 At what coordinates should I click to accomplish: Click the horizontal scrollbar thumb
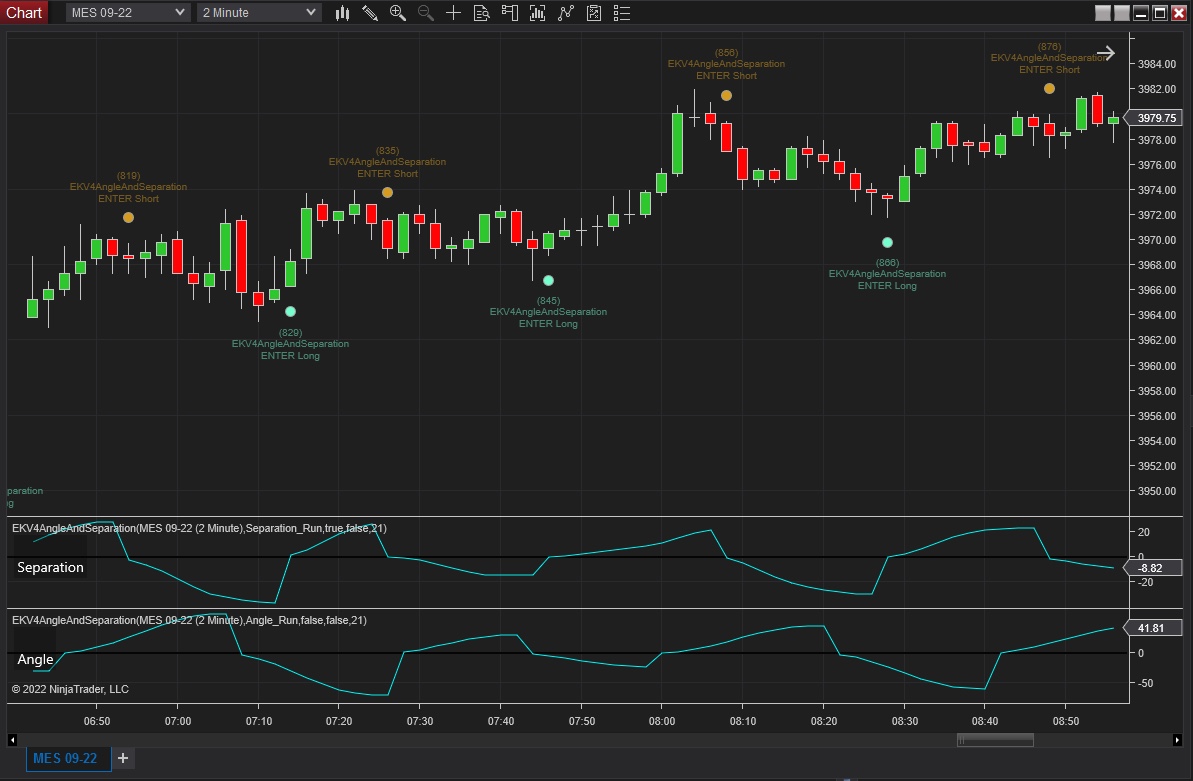tap(995, 740)
